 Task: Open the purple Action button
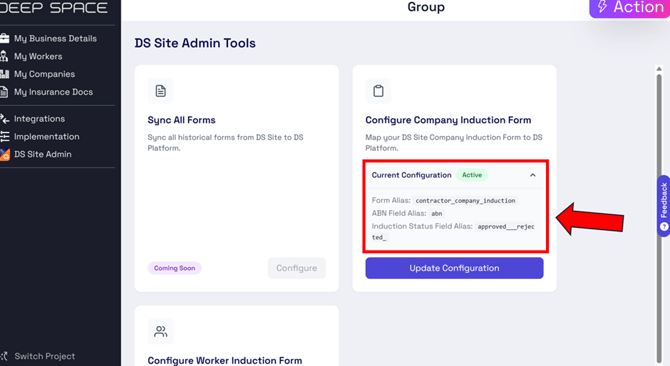coord(629,8)
